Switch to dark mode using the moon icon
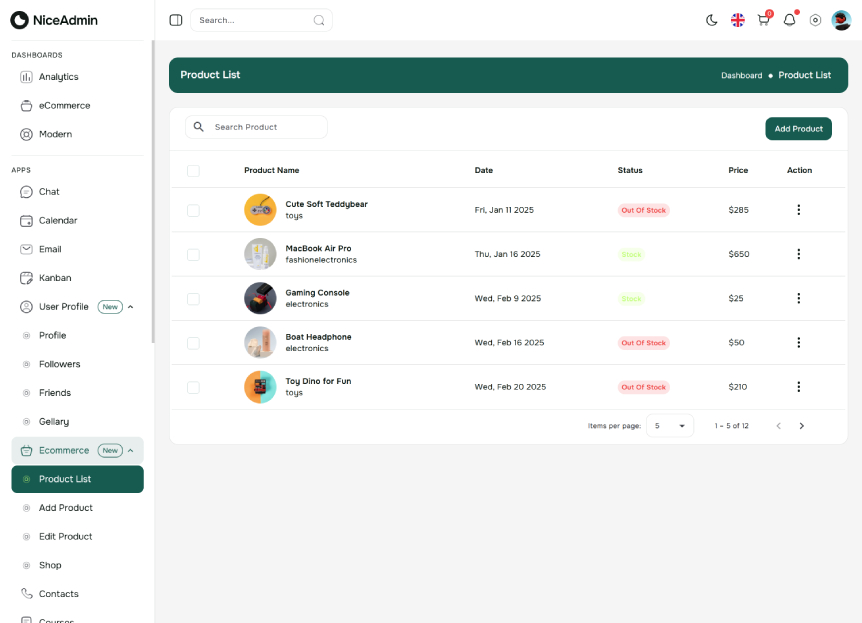862x623 pixels. point(711,20)
